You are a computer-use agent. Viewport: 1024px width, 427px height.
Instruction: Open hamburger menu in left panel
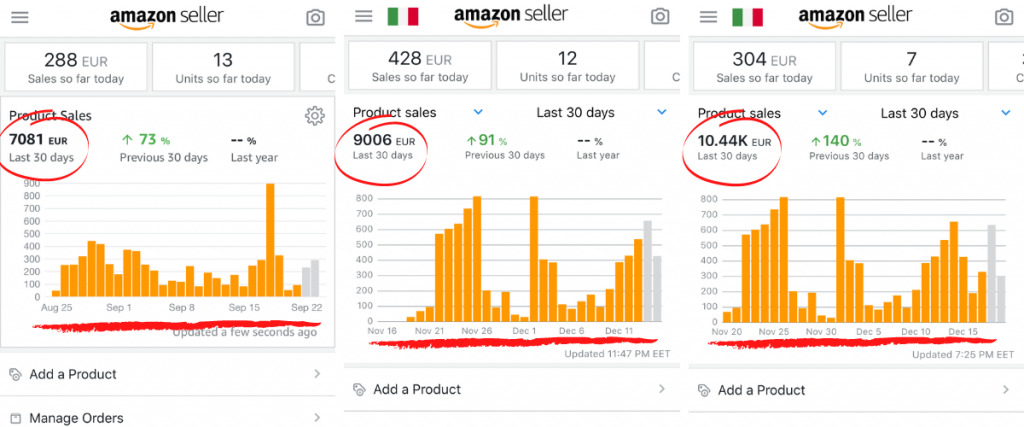pyautogui.click(x=18, y=18)
